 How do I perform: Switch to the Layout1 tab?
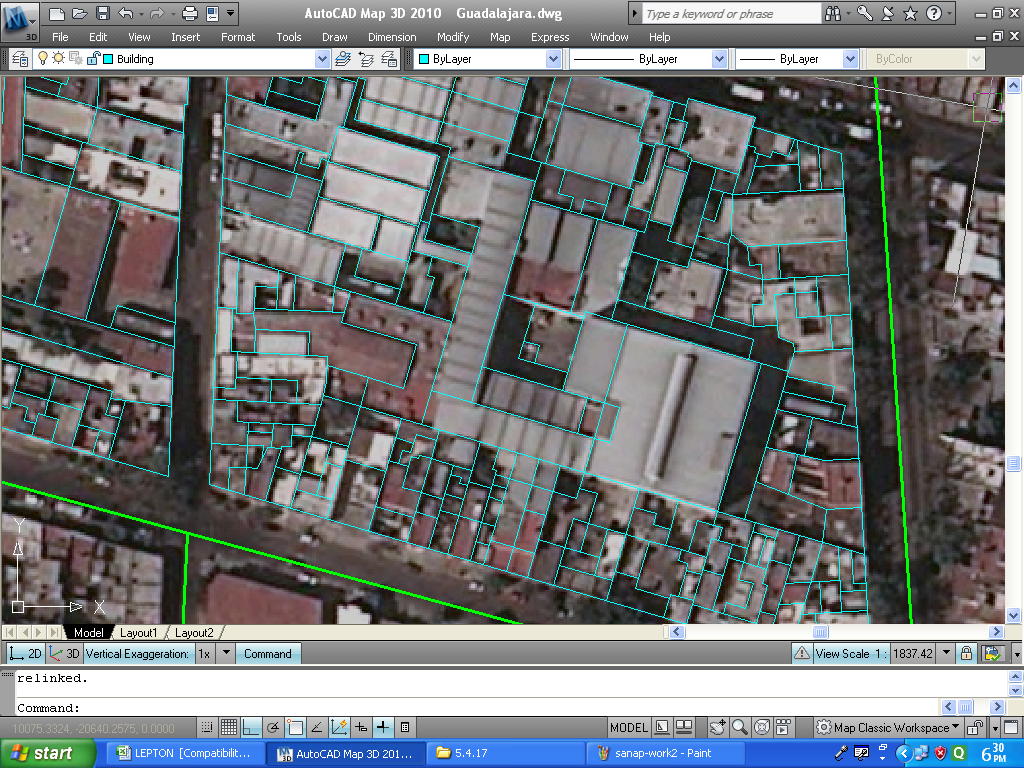pyautogui.click(x=138, y=633)
